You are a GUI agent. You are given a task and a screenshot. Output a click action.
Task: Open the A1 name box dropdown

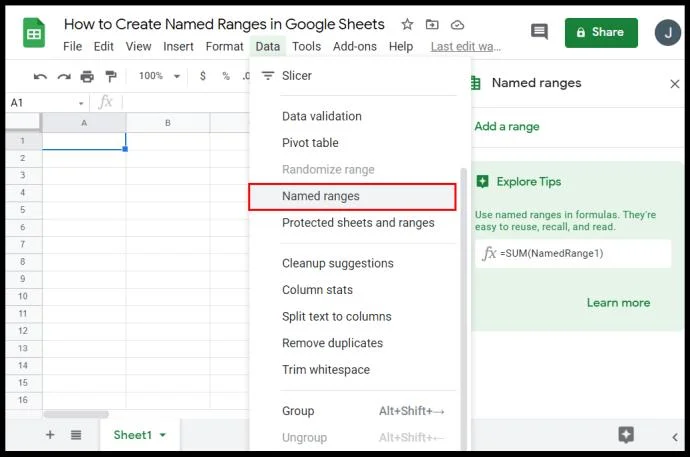point(81,103)
